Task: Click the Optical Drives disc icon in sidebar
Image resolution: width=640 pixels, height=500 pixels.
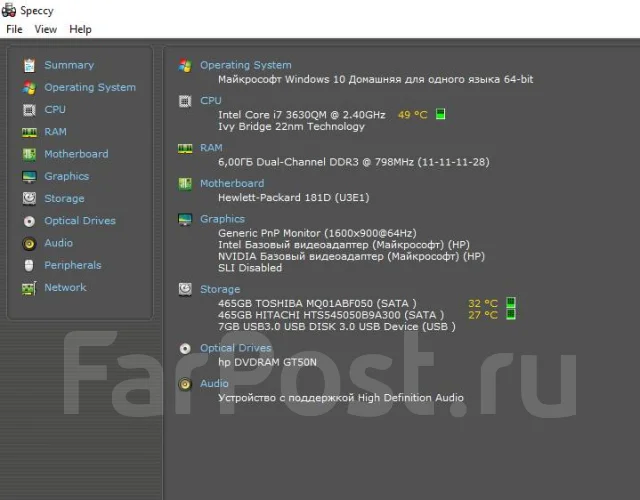Action: coord(29,221)
